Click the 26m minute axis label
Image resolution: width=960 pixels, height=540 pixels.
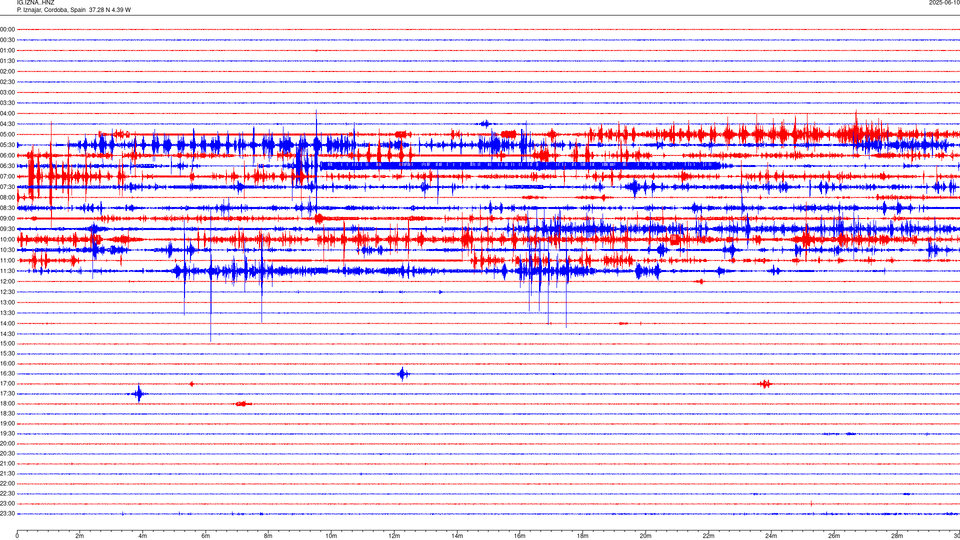coord(834,536)
